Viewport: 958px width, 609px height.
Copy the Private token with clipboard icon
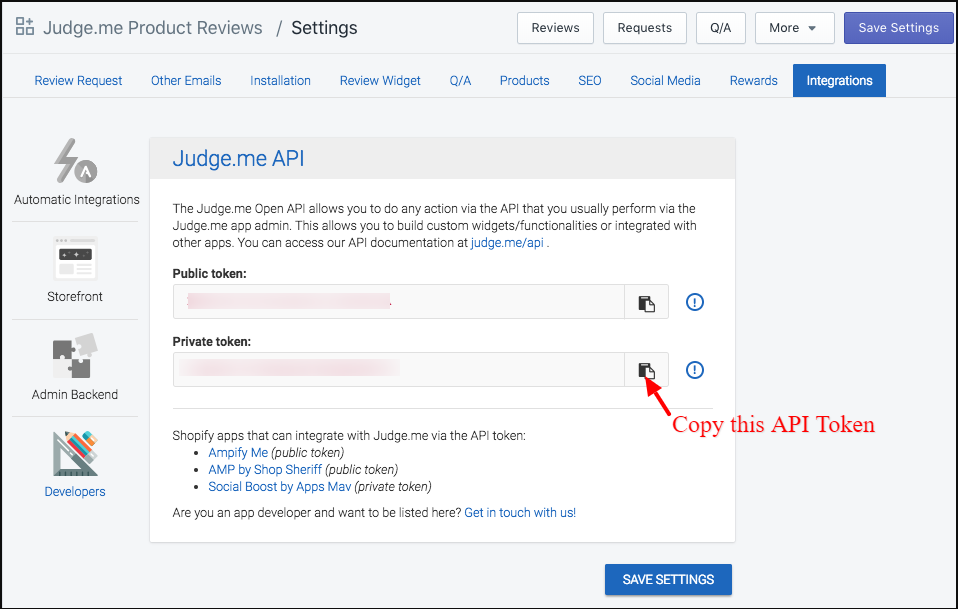click(646, 370)
